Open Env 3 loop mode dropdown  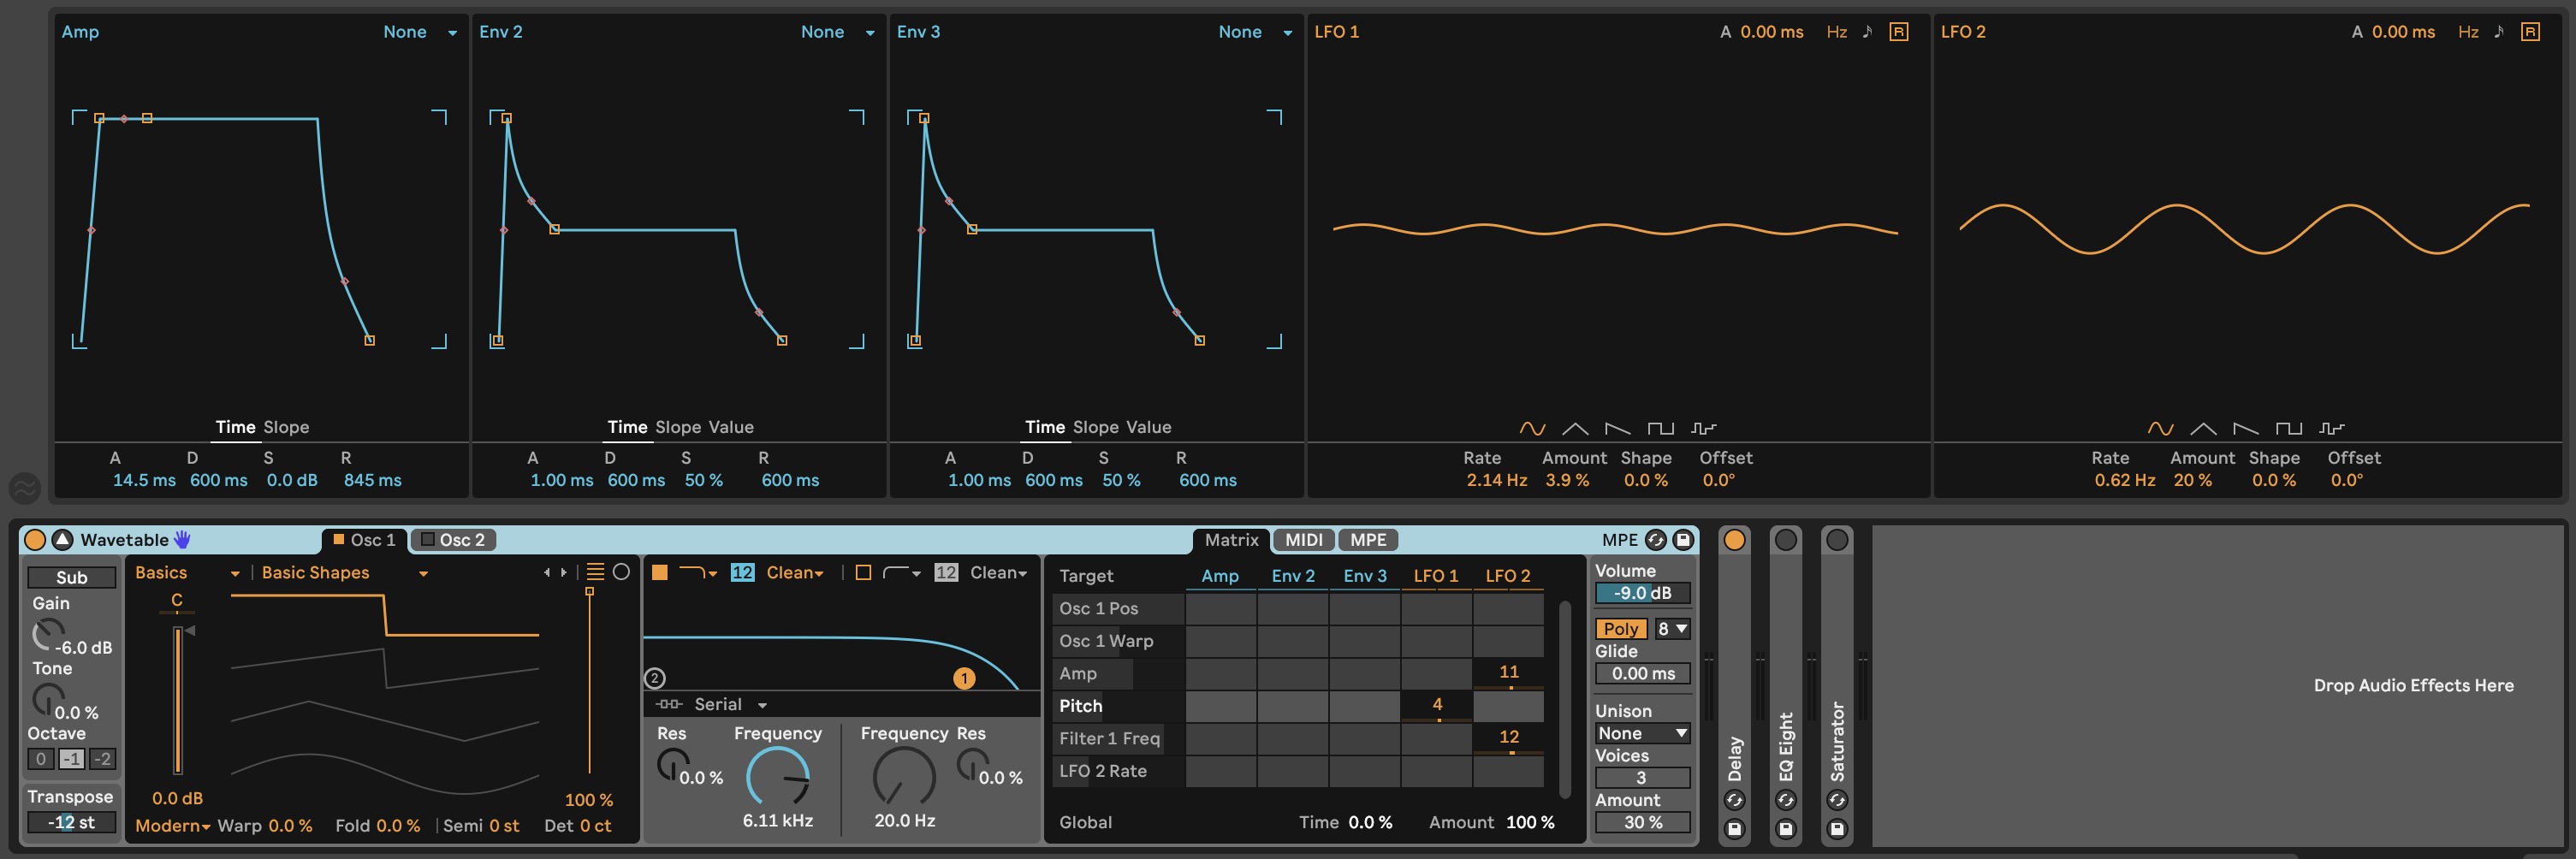tap(1255, 32)
